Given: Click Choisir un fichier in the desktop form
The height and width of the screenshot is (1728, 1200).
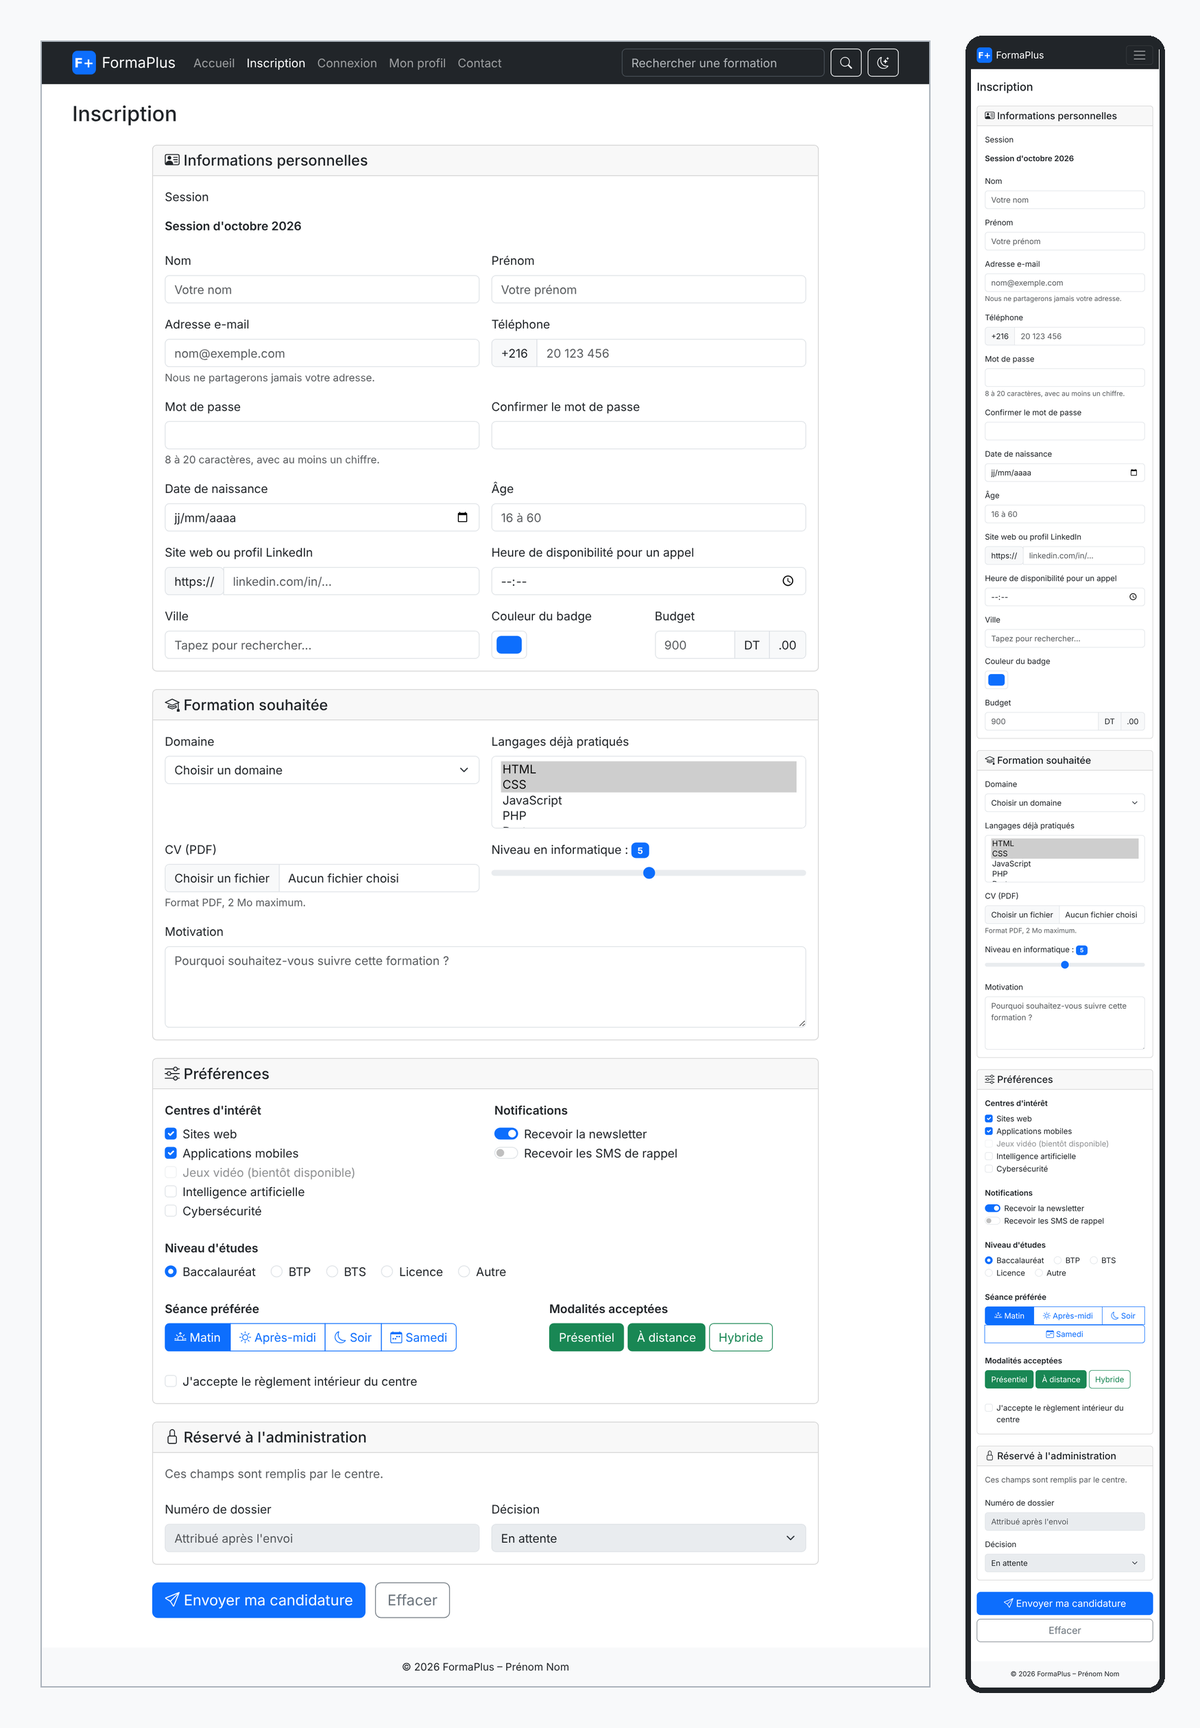Looking at the screenshot, I should [x=222, y=878].
